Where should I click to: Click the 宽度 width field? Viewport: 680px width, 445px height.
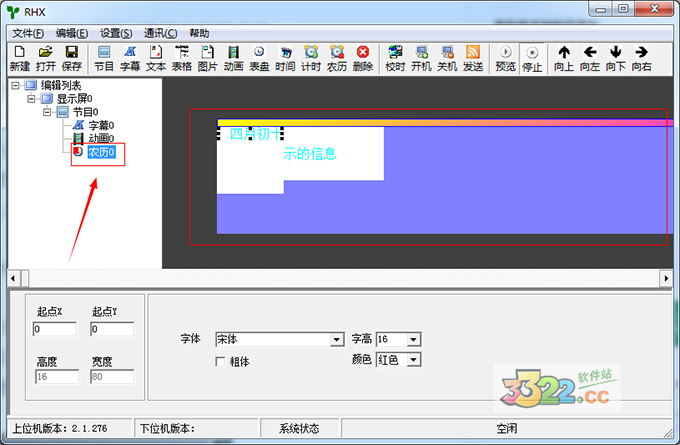[112, 376]
